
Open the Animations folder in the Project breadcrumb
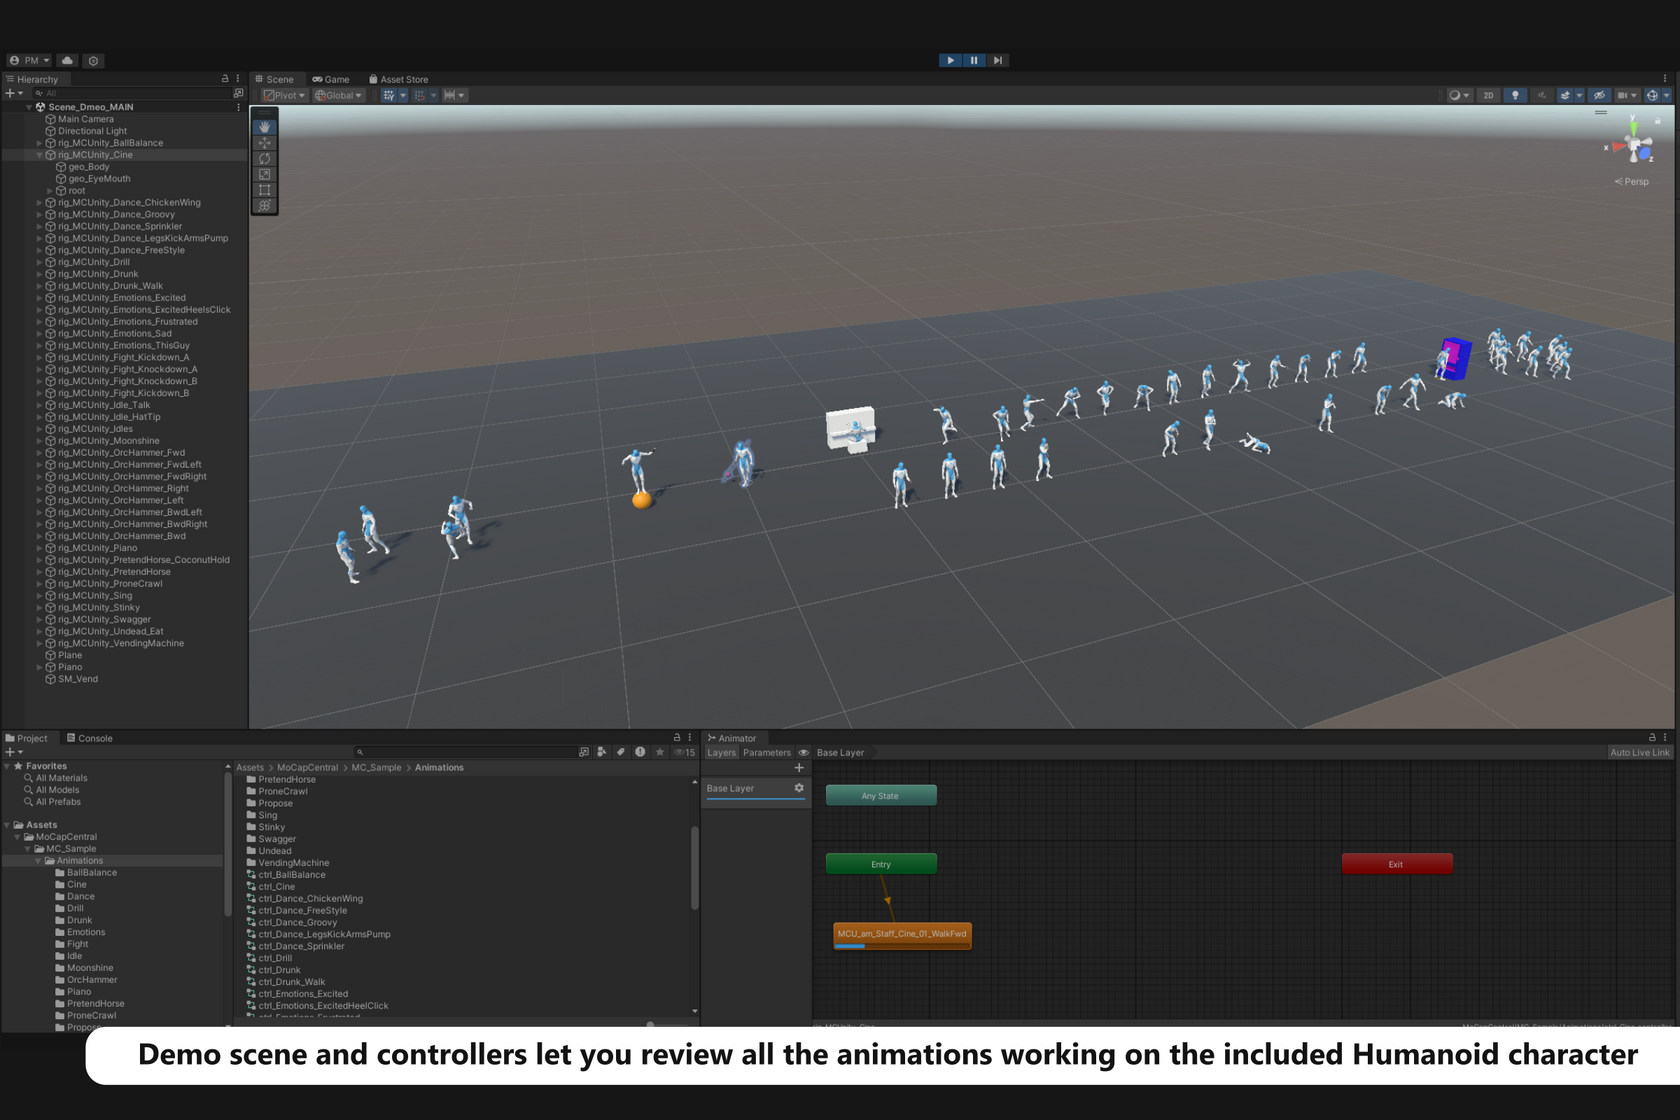pos(439,767)
